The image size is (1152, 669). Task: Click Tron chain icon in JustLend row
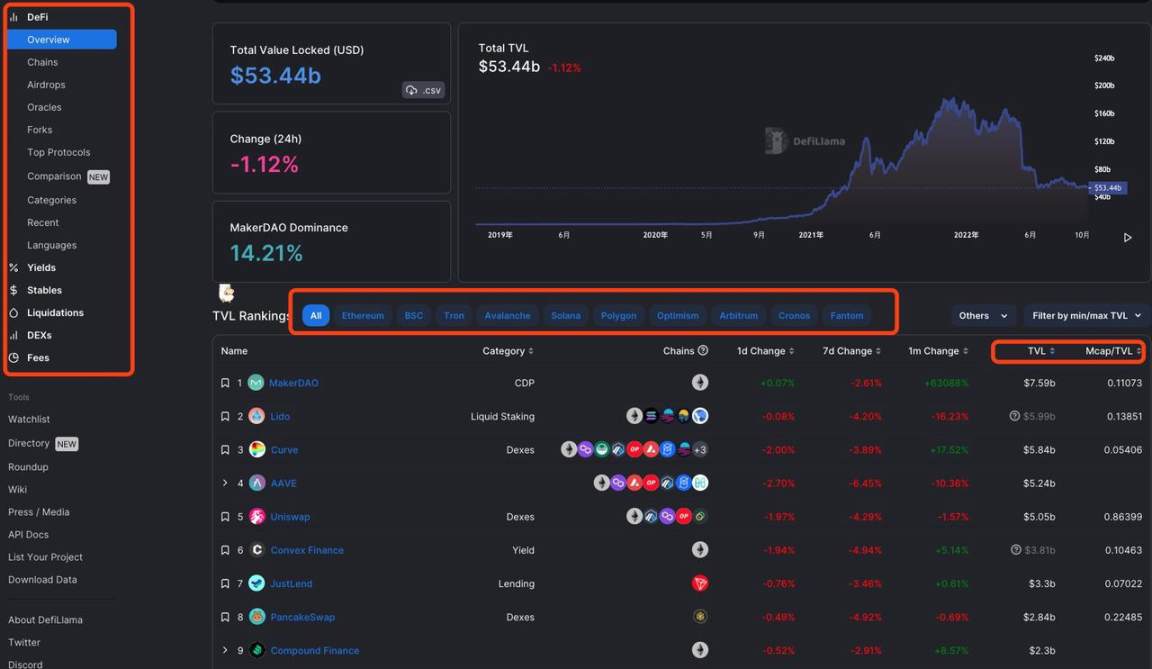click(x=700, y=583)
